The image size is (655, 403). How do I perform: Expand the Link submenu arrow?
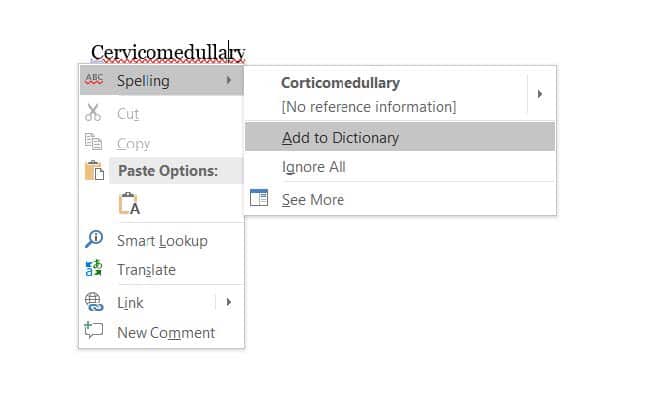click(228, 302)
